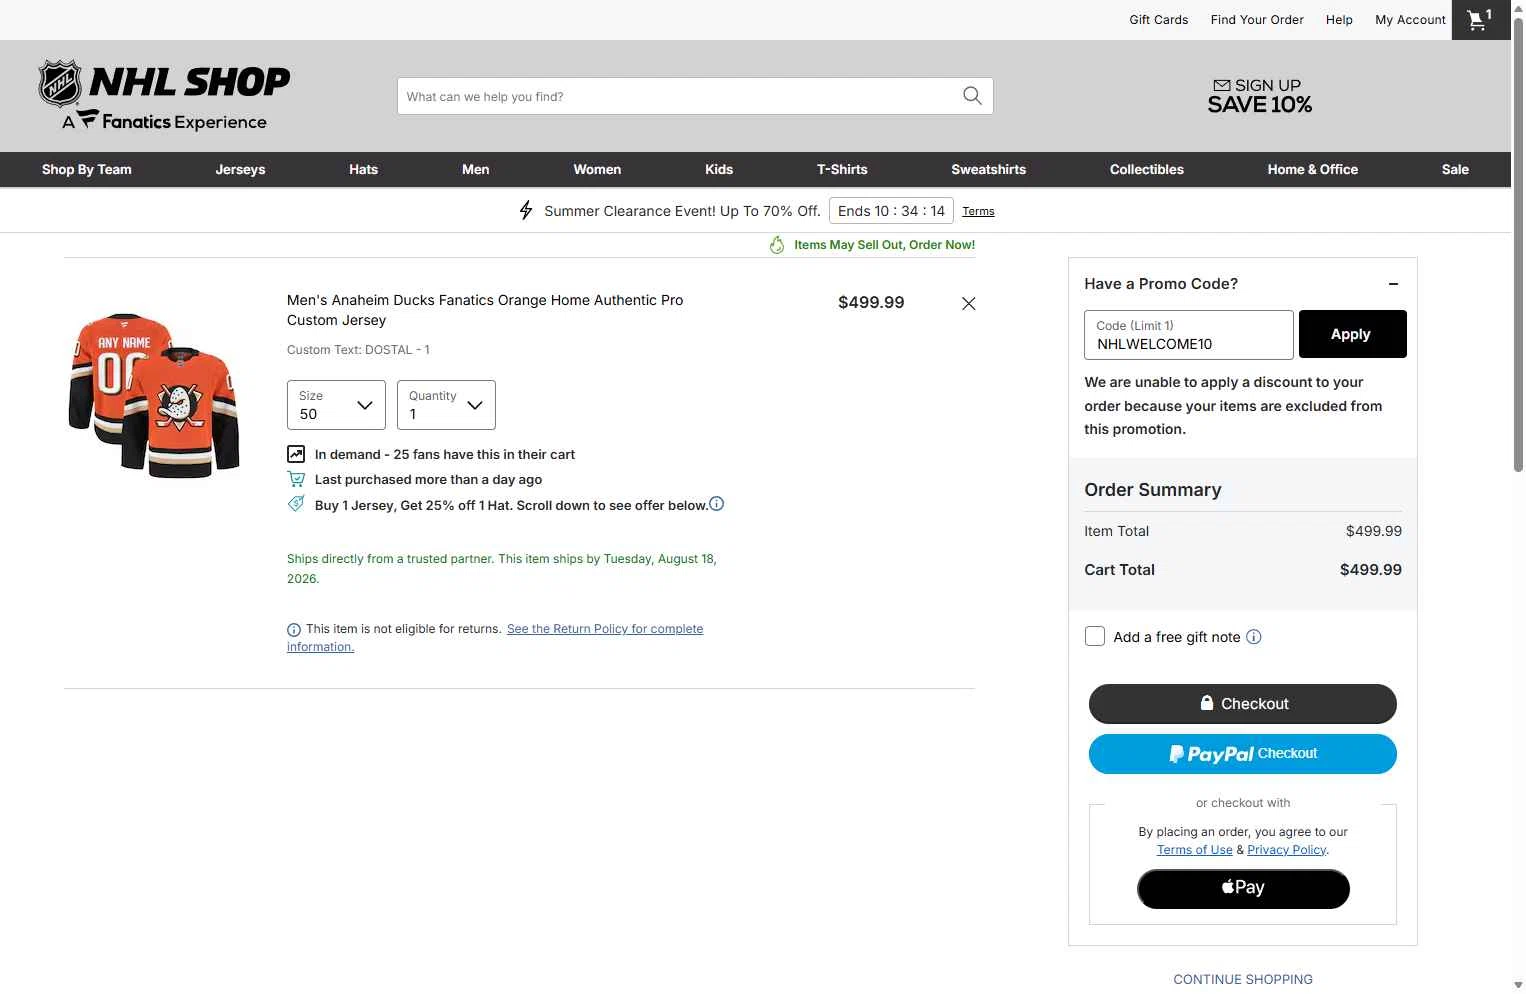Open the Quantity dropdown
This screenshot has width=1526, height=994.
click(446, 405)
